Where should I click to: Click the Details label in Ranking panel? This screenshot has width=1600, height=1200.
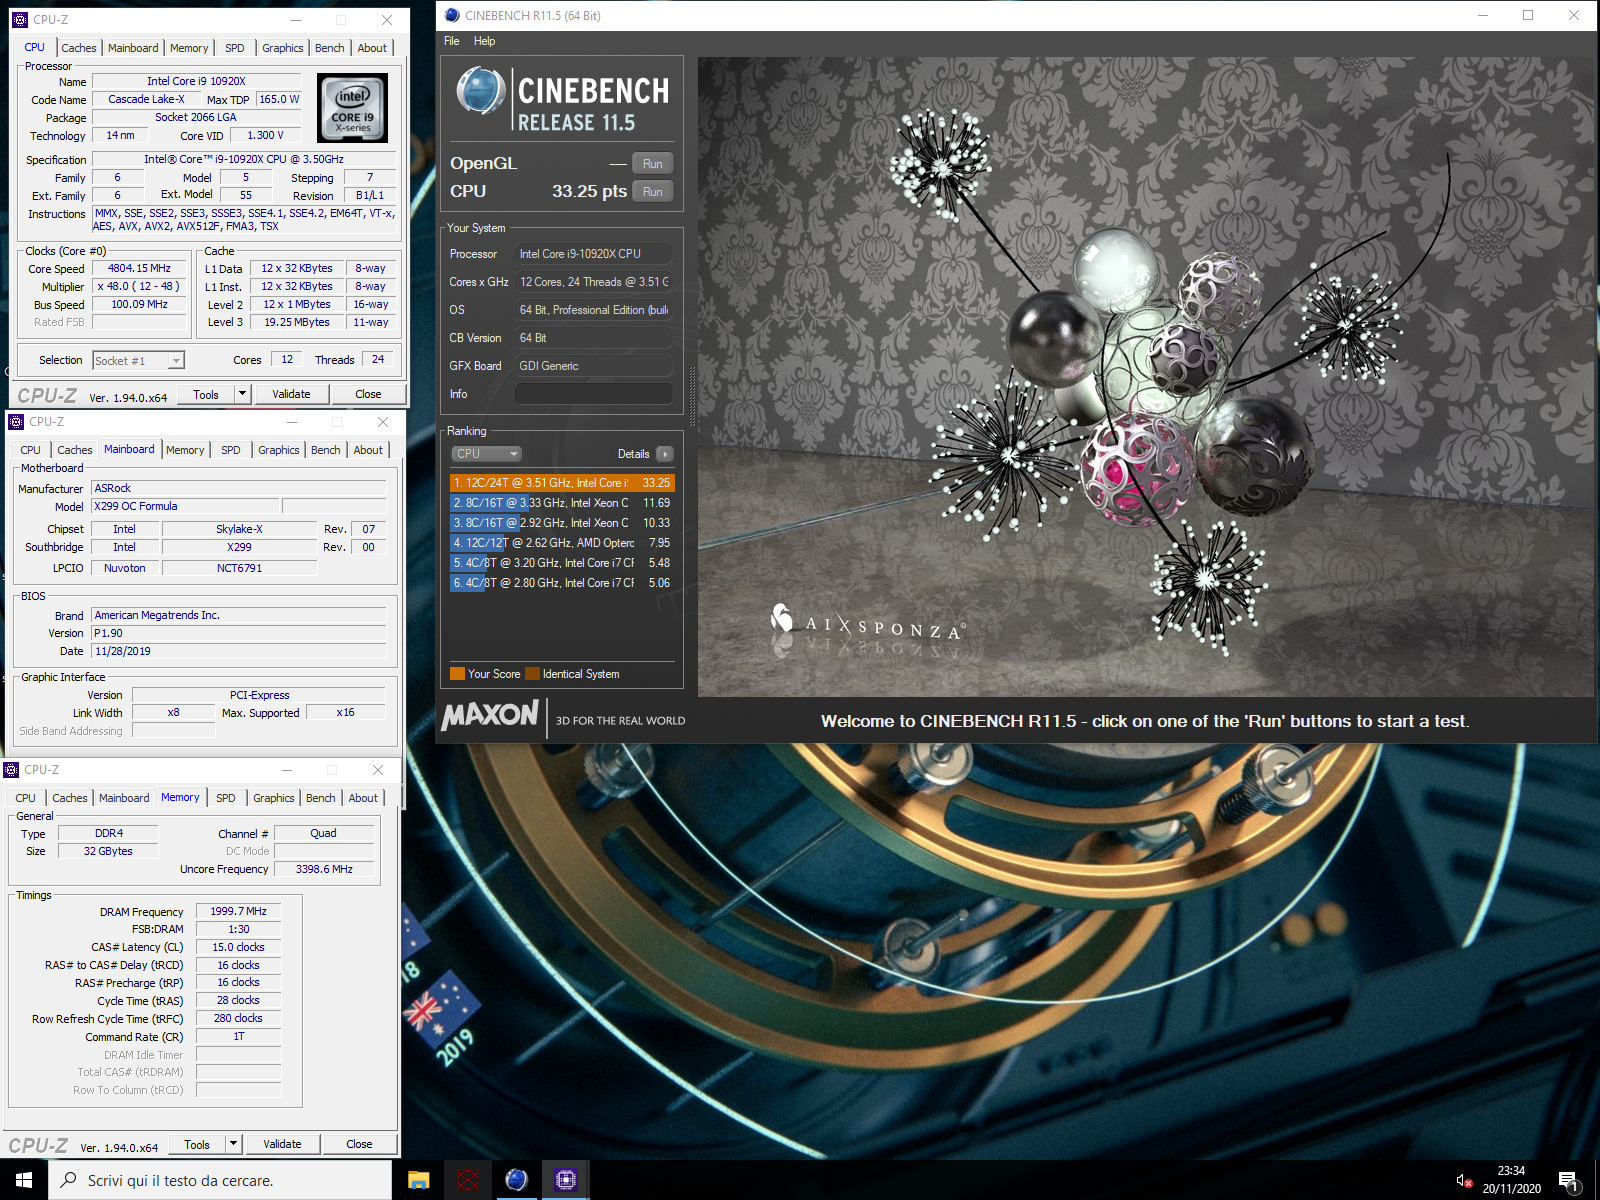click(x=633, y=454)
